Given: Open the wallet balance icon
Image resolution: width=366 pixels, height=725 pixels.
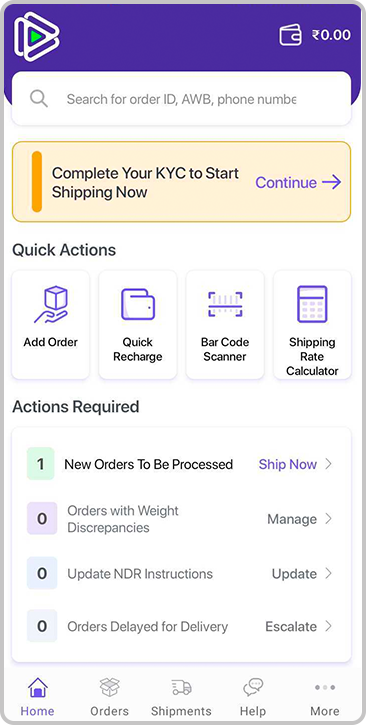Looking at the screenshot, I should 290,35.
